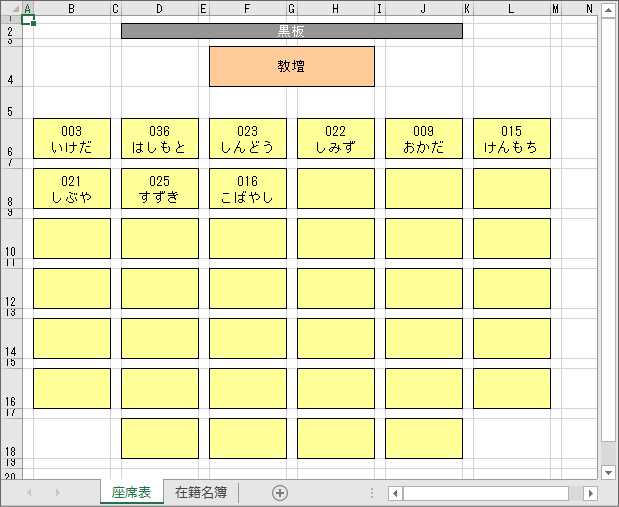This screenshot has height=507, width=619.
Task: Click the empty yellow seat in B10
Action: (72, 238)
